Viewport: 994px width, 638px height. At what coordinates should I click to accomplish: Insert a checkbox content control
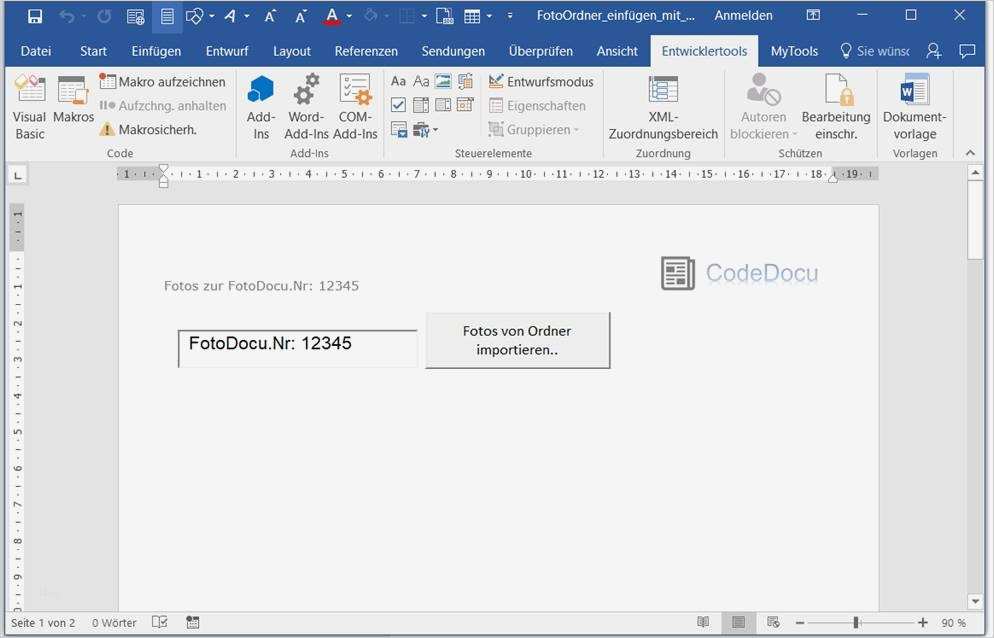(x=398, y=105)
